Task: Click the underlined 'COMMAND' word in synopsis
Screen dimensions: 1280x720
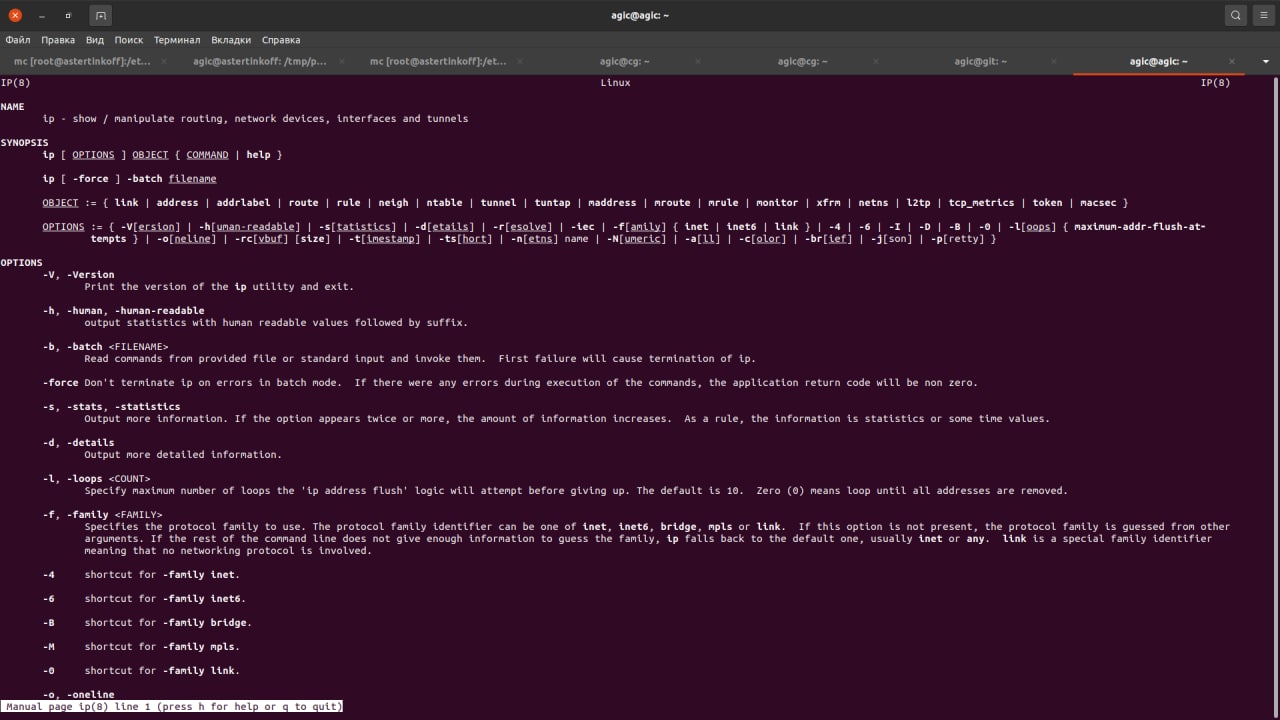Action: point(207,155)
